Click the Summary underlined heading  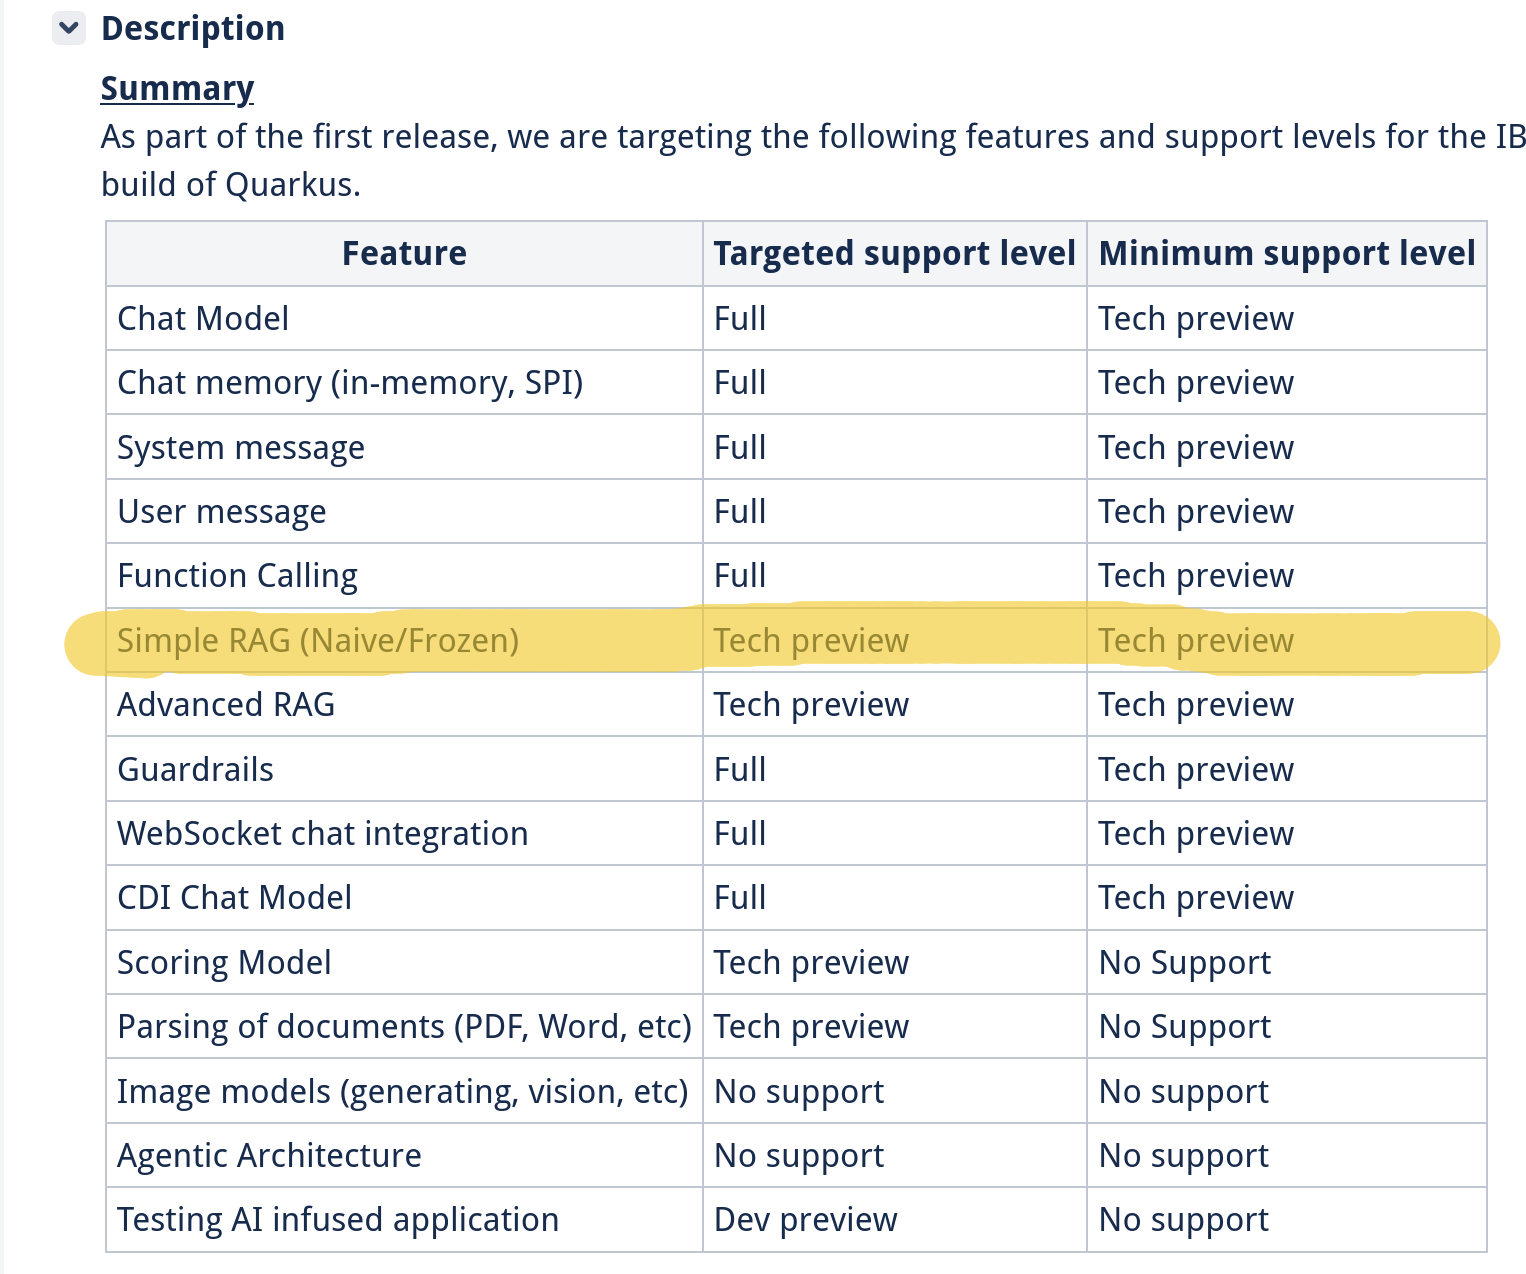pyautogui.click(x=177, y=88)
